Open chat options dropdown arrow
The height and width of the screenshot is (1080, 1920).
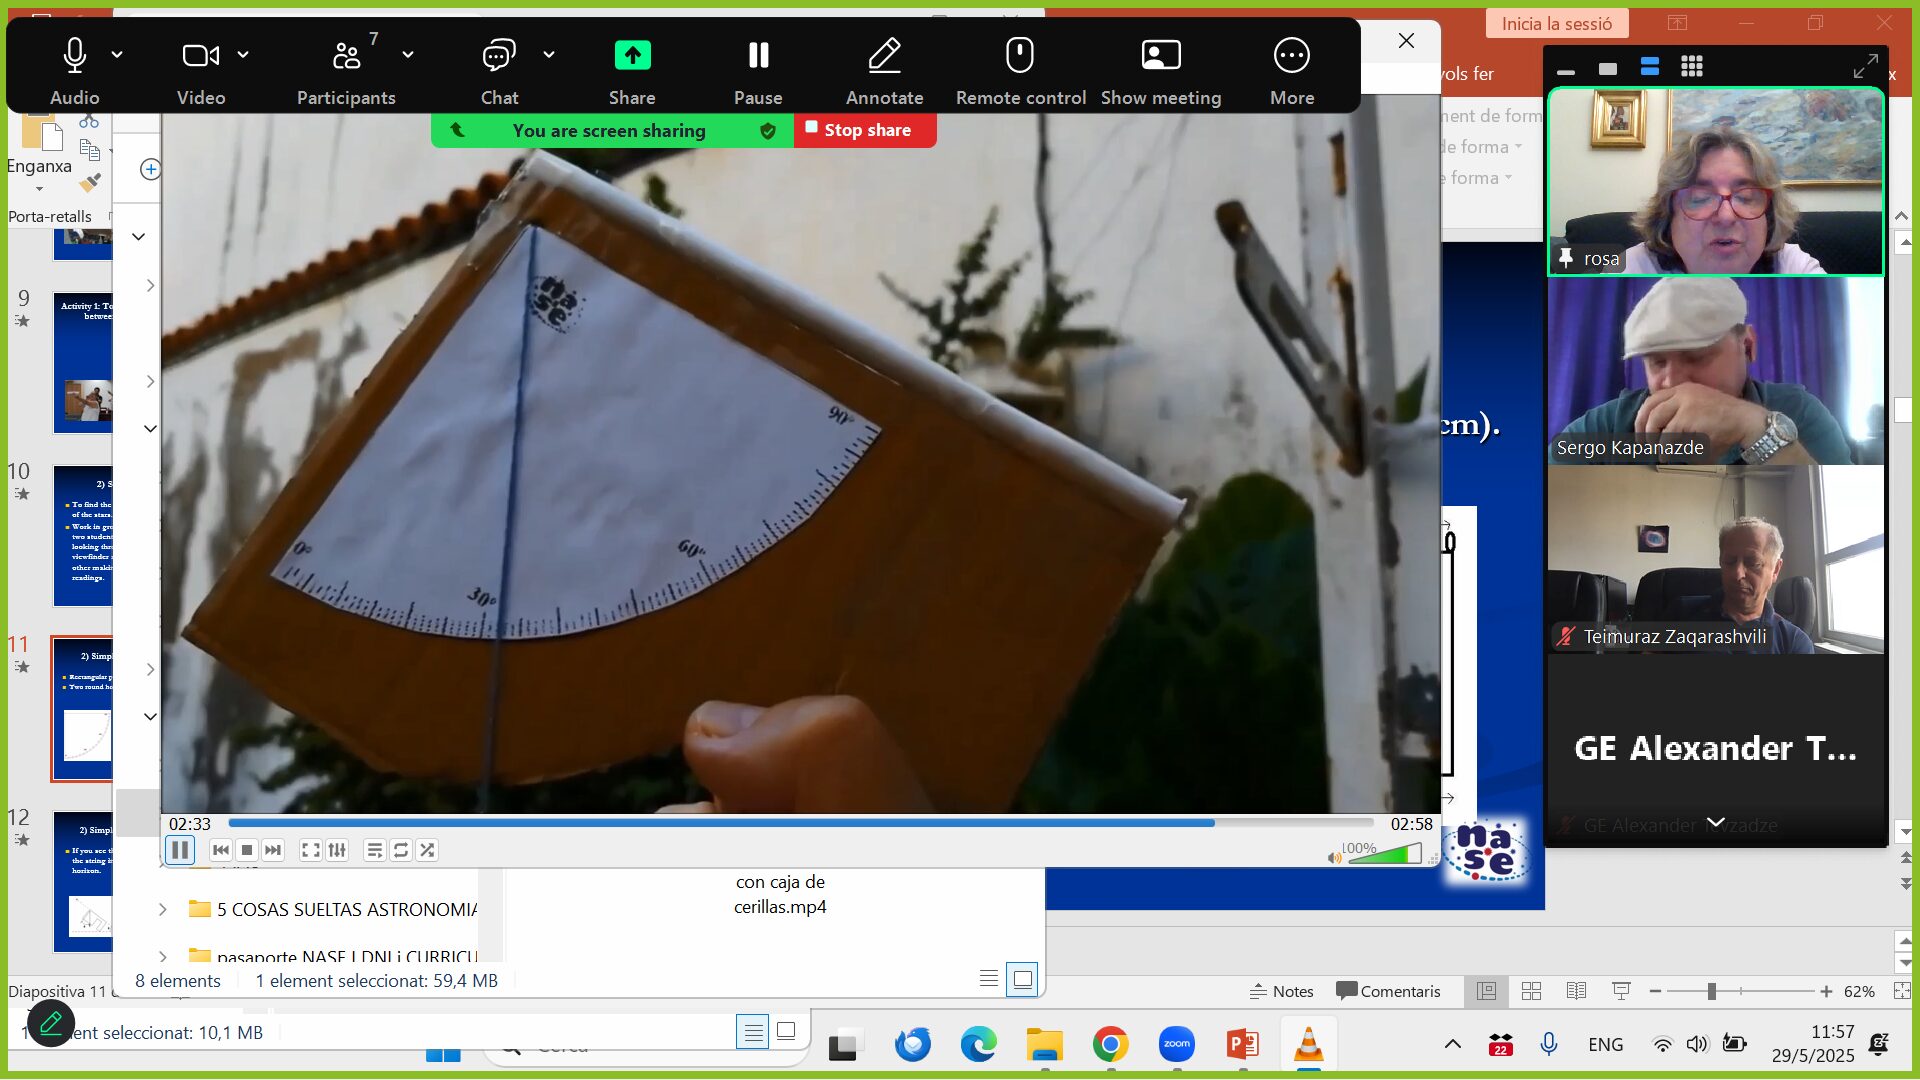pos(549,55)
